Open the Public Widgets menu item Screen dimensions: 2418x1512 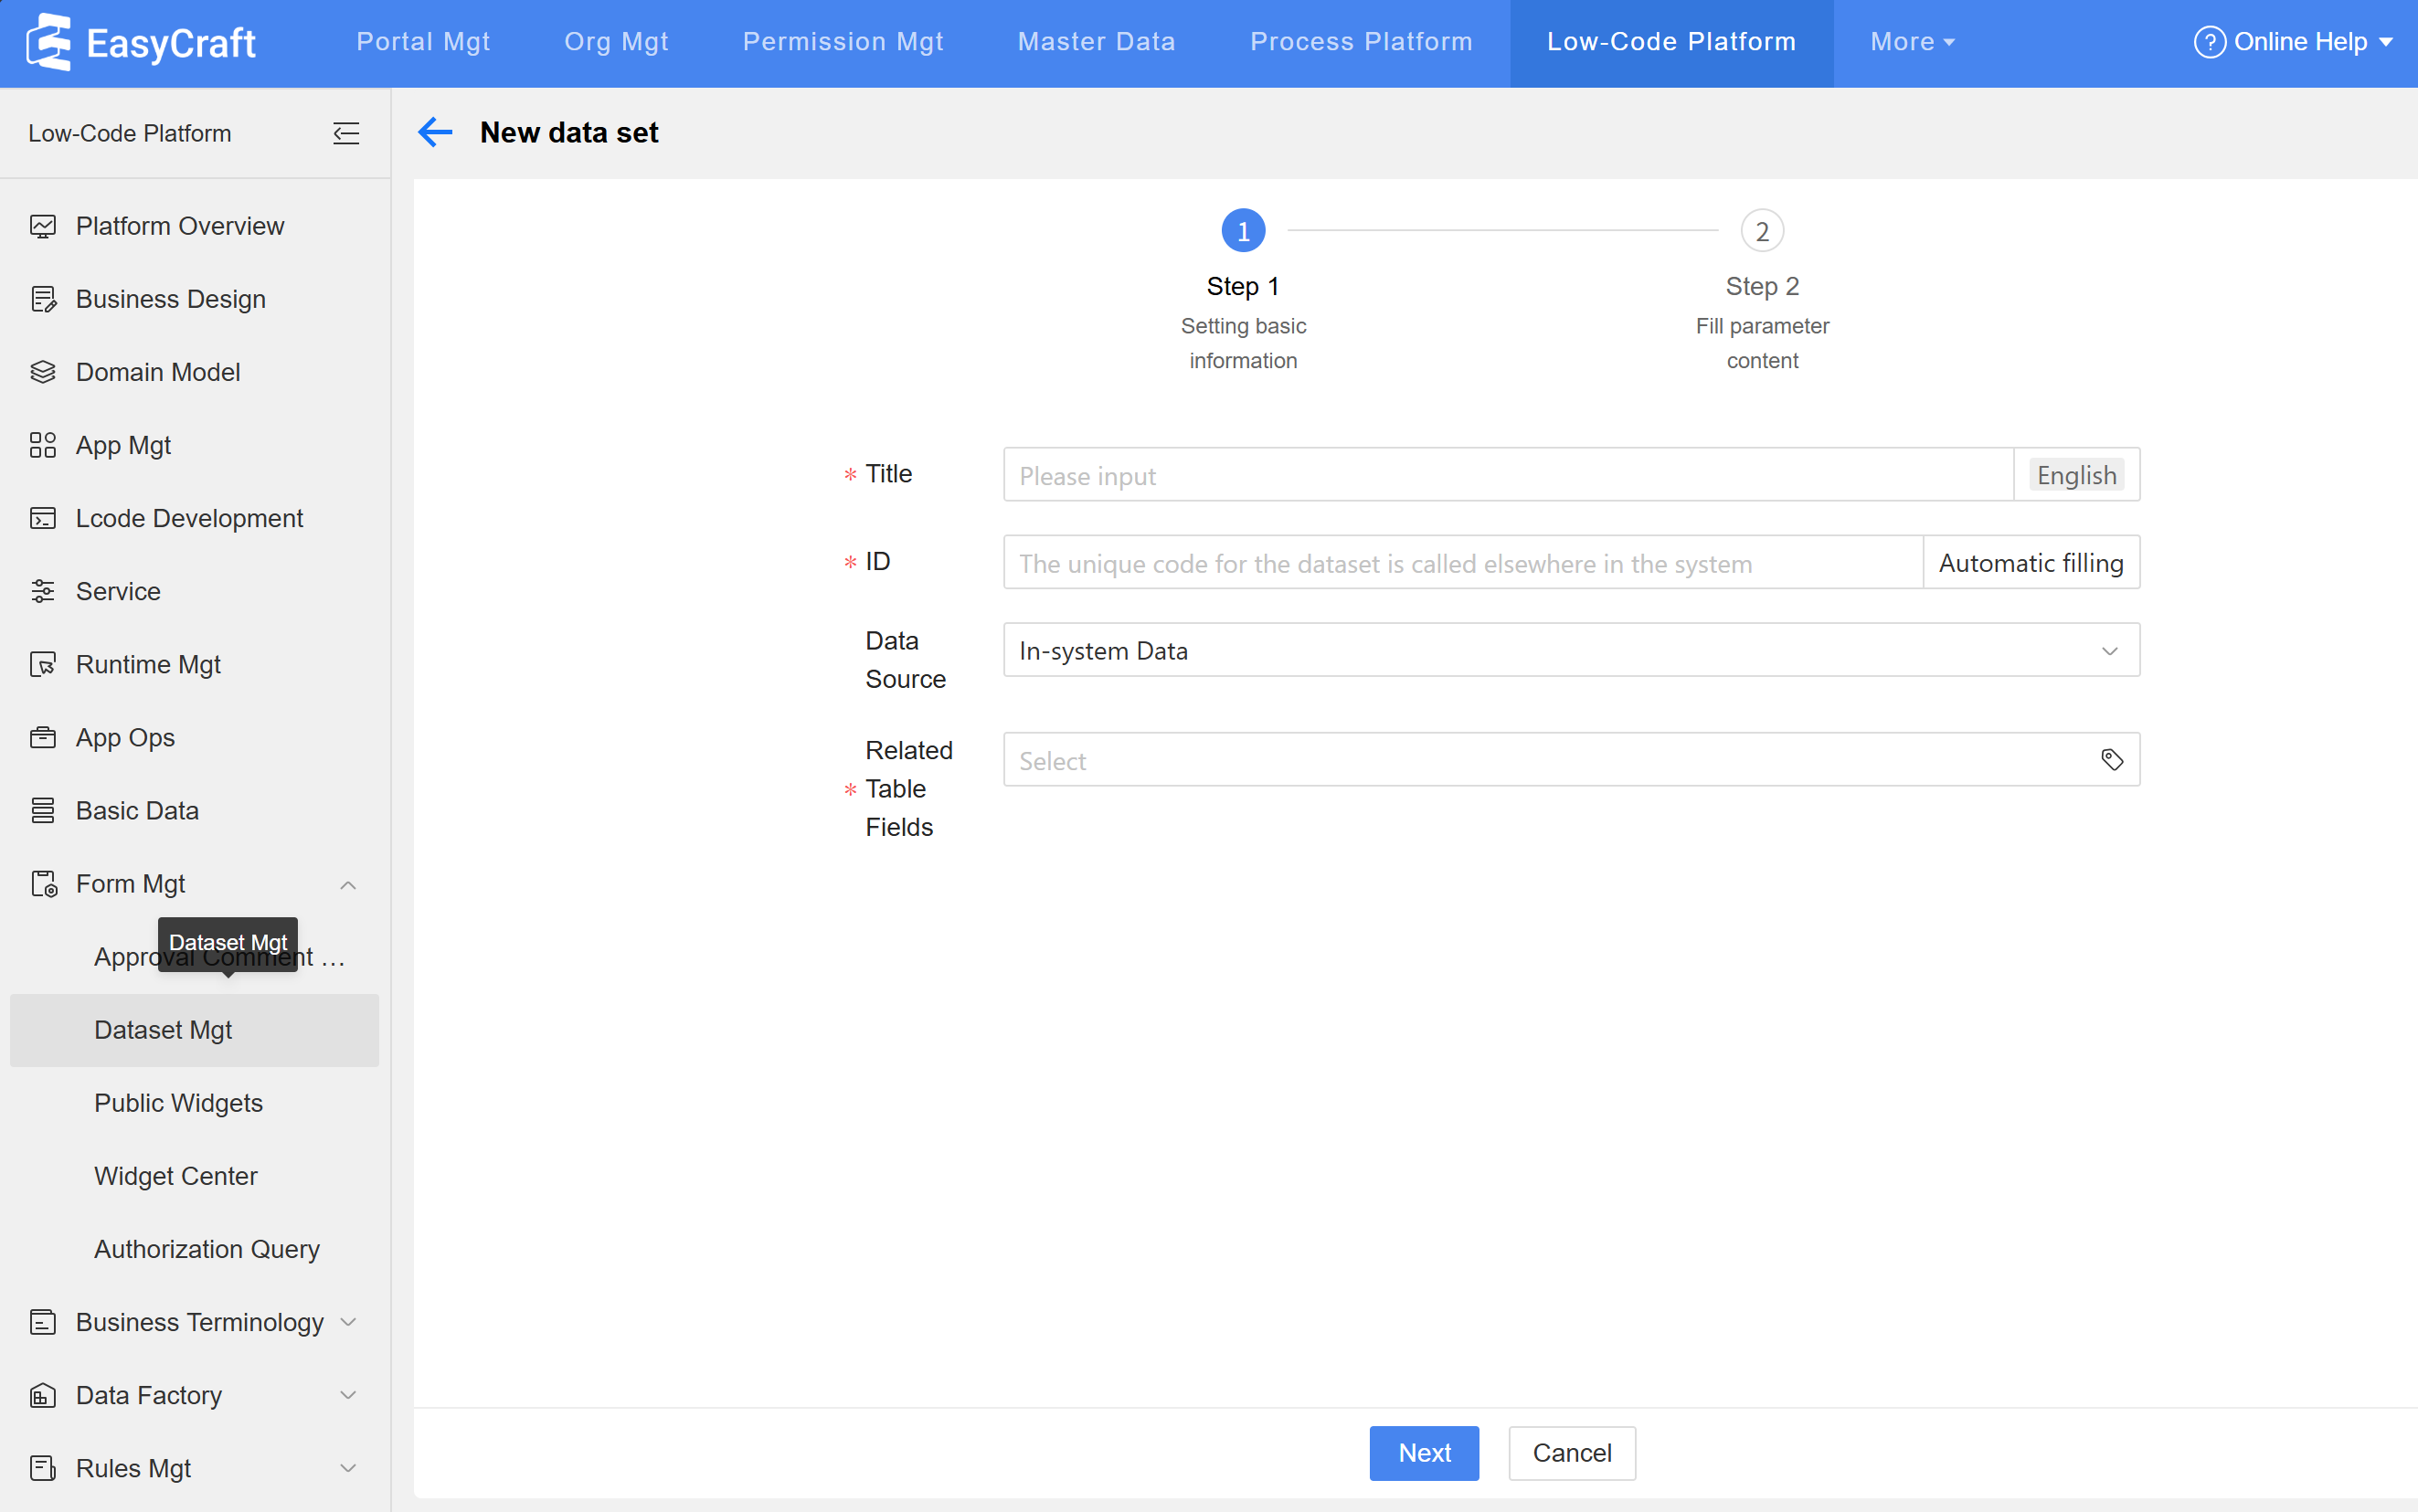178,1103
